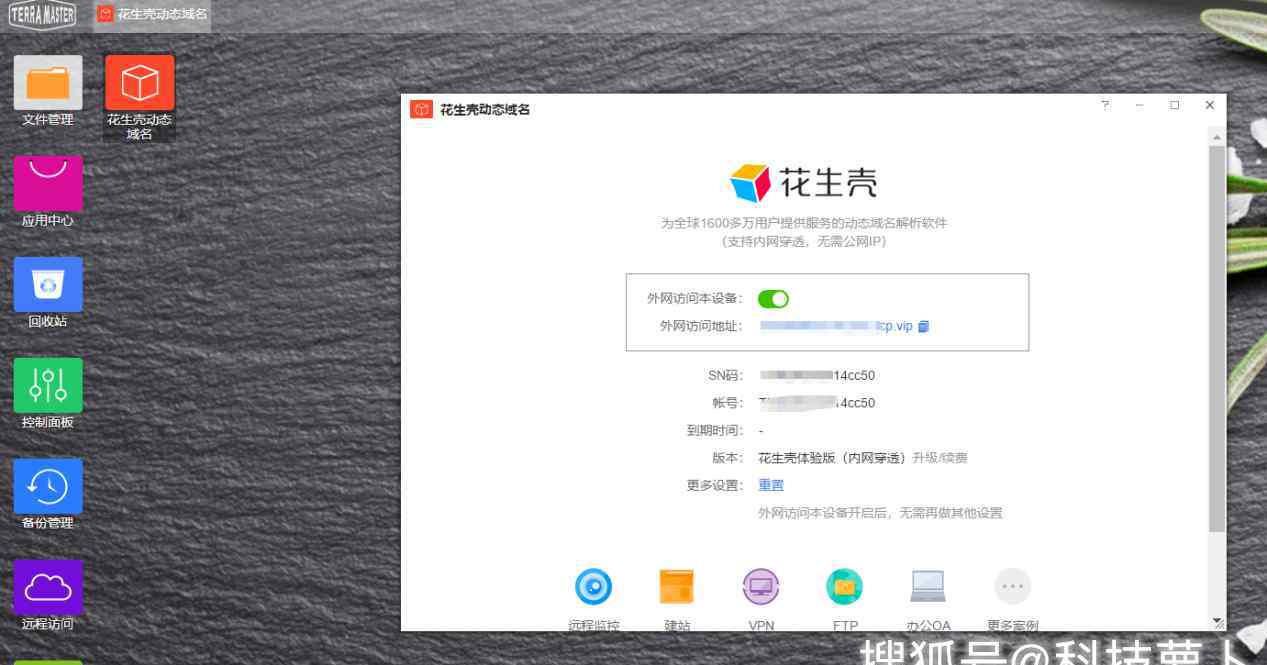Image resolution: width=1267 pixels, height=665 pixels.
Task: Show 更多案例 via the ellipsis icon
Action: click(1012, 587)
